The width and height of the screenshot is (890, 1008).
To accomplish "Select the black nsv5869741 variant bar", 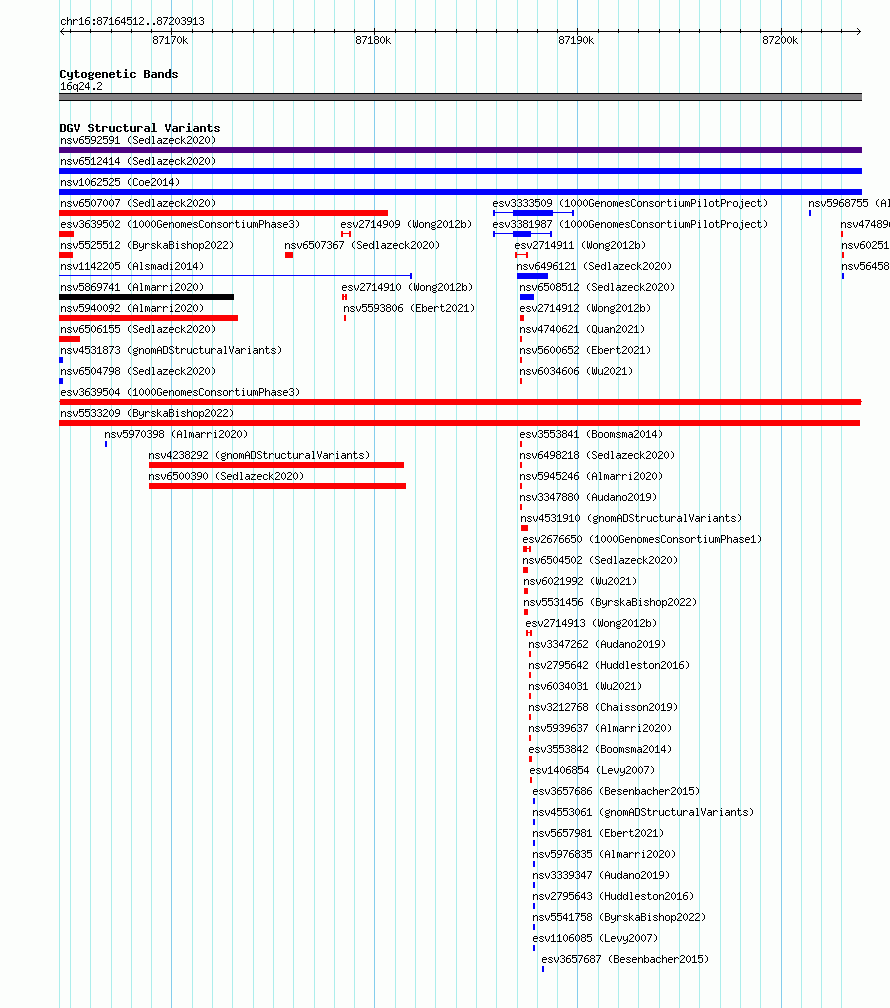I will (x=147, y=297).
